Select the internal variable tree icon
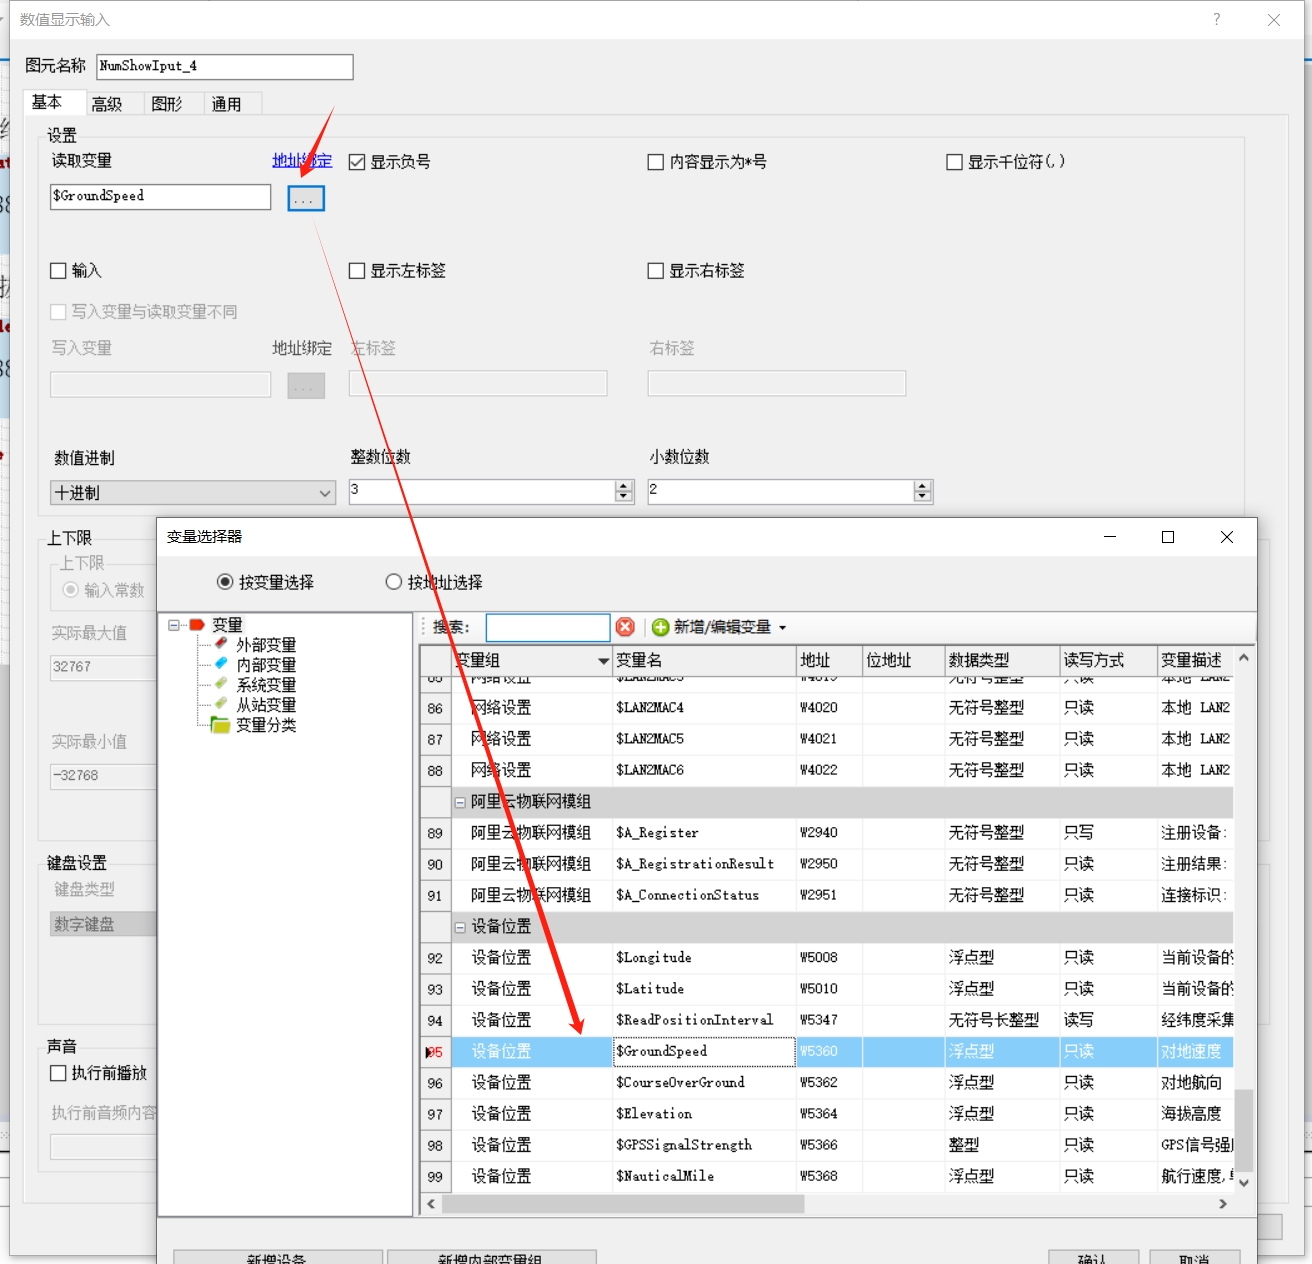This screenshot has width=1312, height=1264. tap(221, 664)
